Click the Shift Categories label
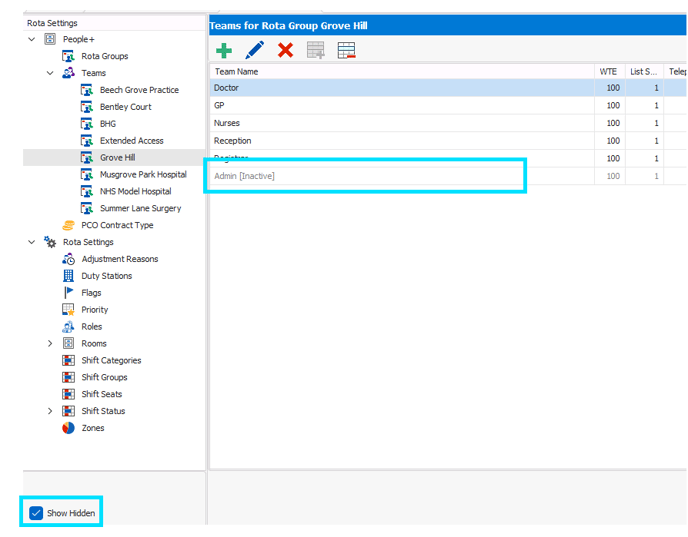688x537 pixels. pos(111,360)
